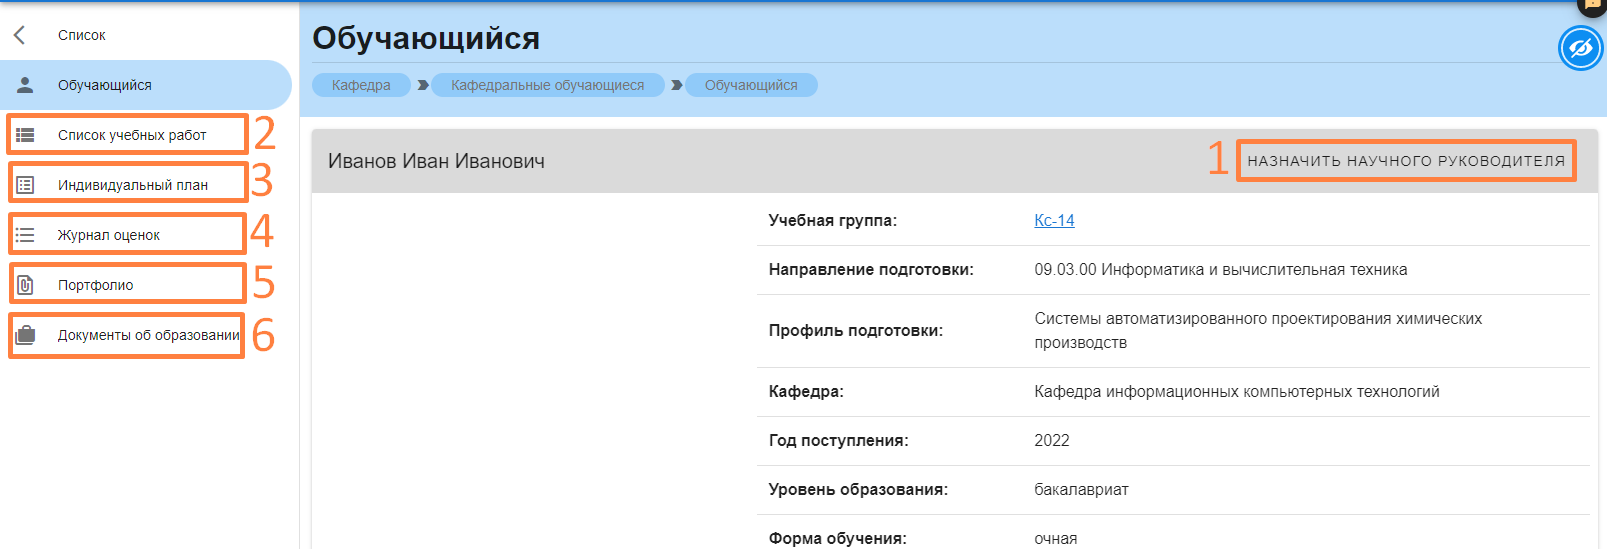This screenshot has height=549, width=1607.
Task: Open the Журнал оценок menu entry
Action: tap(109, 235)
